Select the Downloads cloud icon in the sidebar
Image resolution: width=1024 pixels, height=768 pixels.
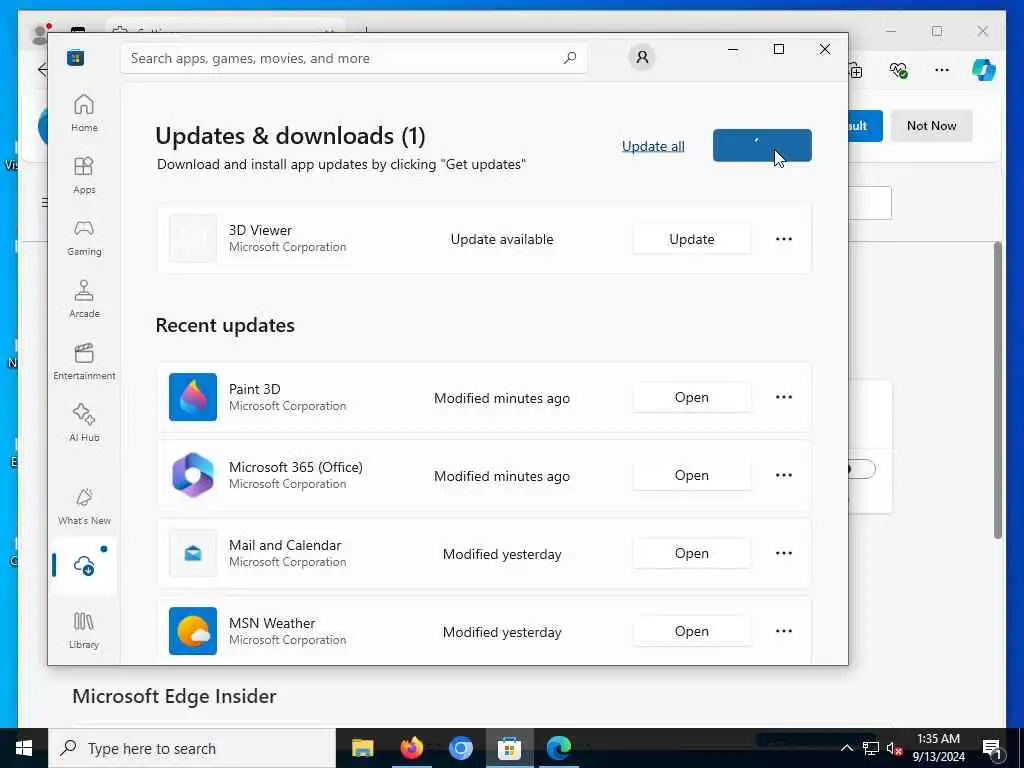coord(84,566)
